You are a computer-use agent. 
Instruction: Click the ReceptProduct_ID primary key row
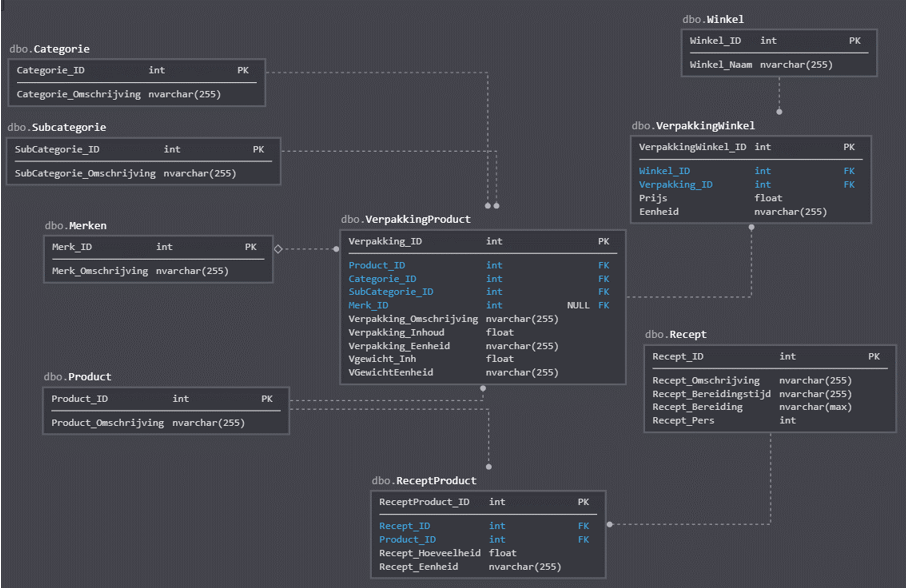point(488,503)
